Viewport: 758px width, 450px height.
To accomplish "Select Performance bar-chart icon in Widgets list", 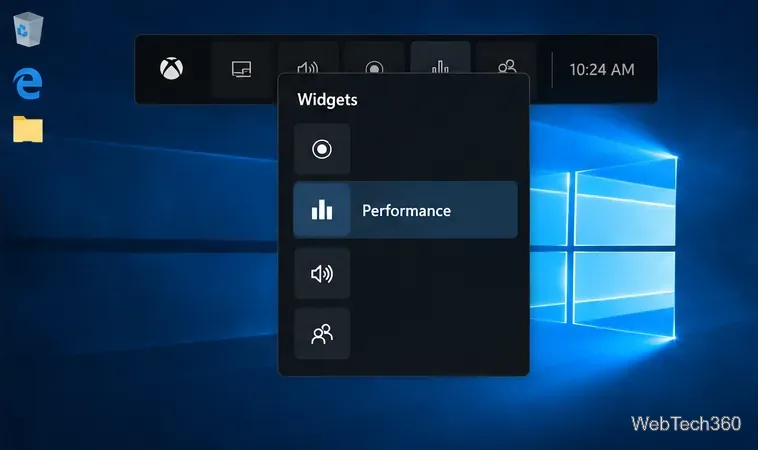I will 322,210.
